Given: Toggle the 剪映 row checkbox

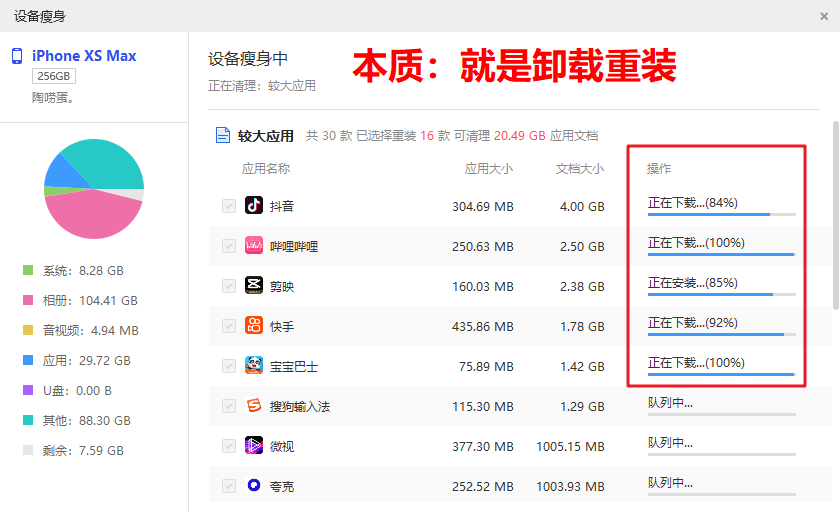Looking at the screenshot, I should click(229, 286).
